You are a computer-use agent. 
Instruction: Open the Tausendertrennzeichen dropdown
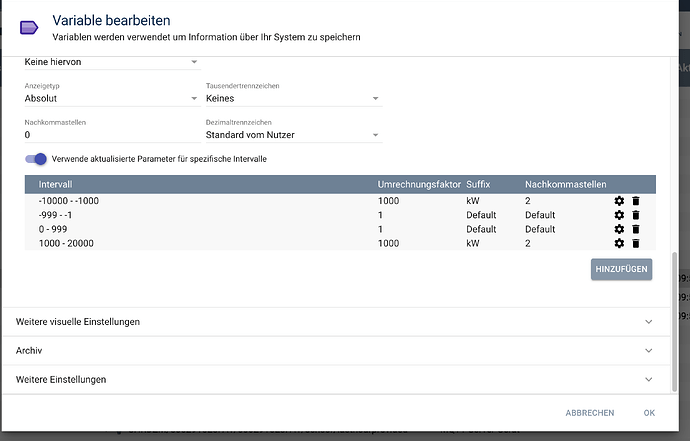[x=294, y=99]
